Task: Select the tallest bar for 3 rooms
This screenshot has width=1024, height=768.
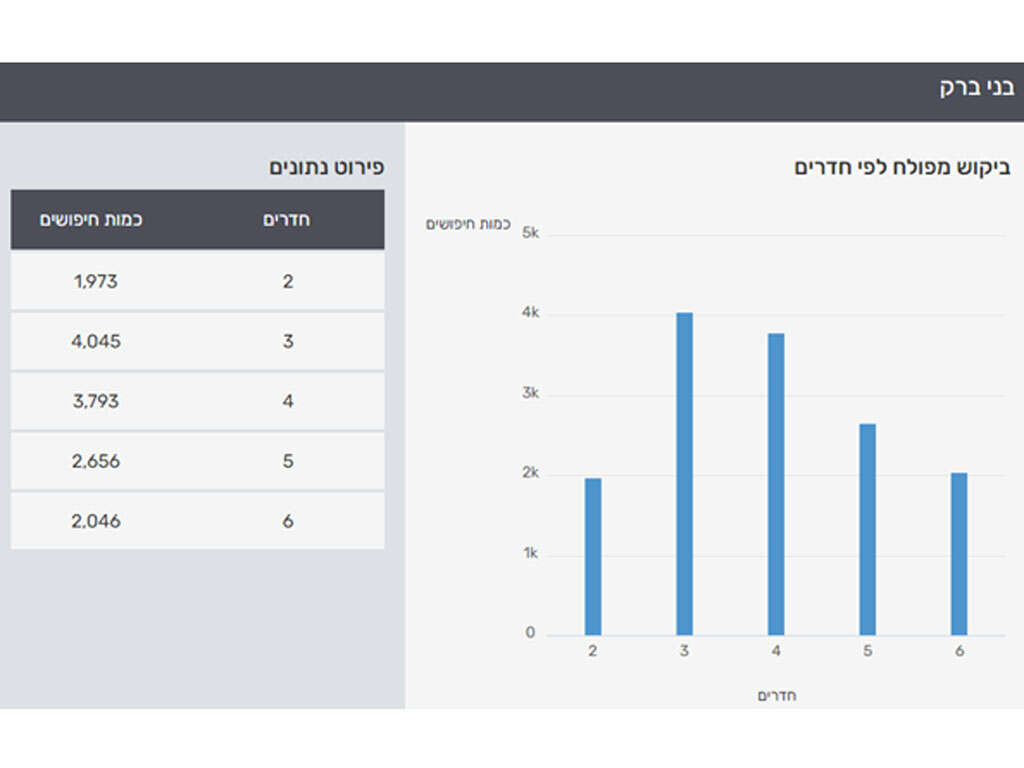Action: pos(684,474)
